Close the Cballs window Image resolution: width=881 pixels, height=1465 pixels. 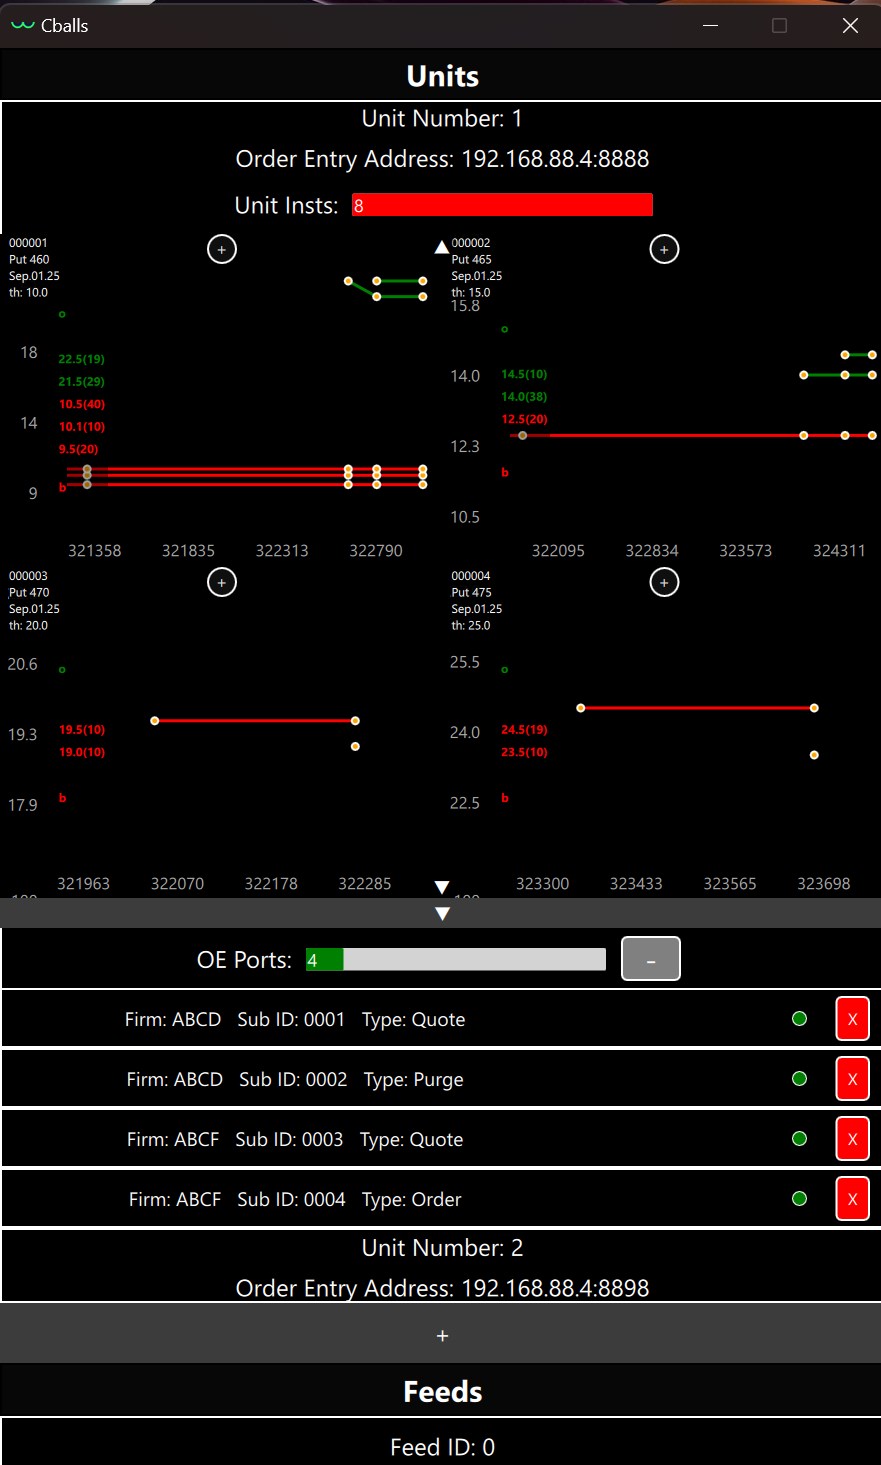[850, 26]
